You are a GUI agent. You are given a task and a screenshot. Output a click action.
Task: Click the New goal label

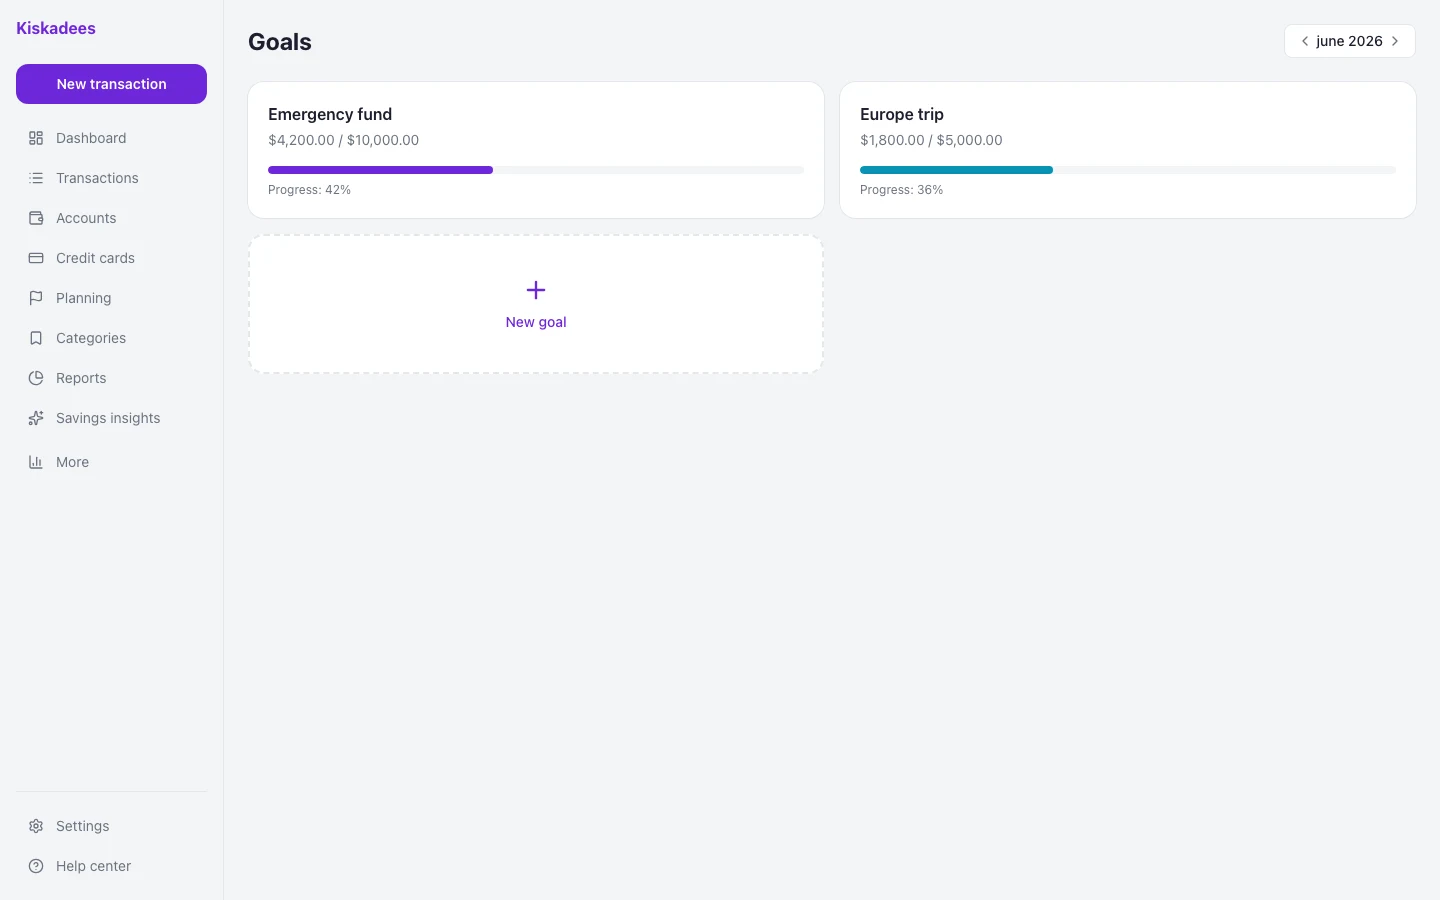pyautogui.click(x=536, y=322)
